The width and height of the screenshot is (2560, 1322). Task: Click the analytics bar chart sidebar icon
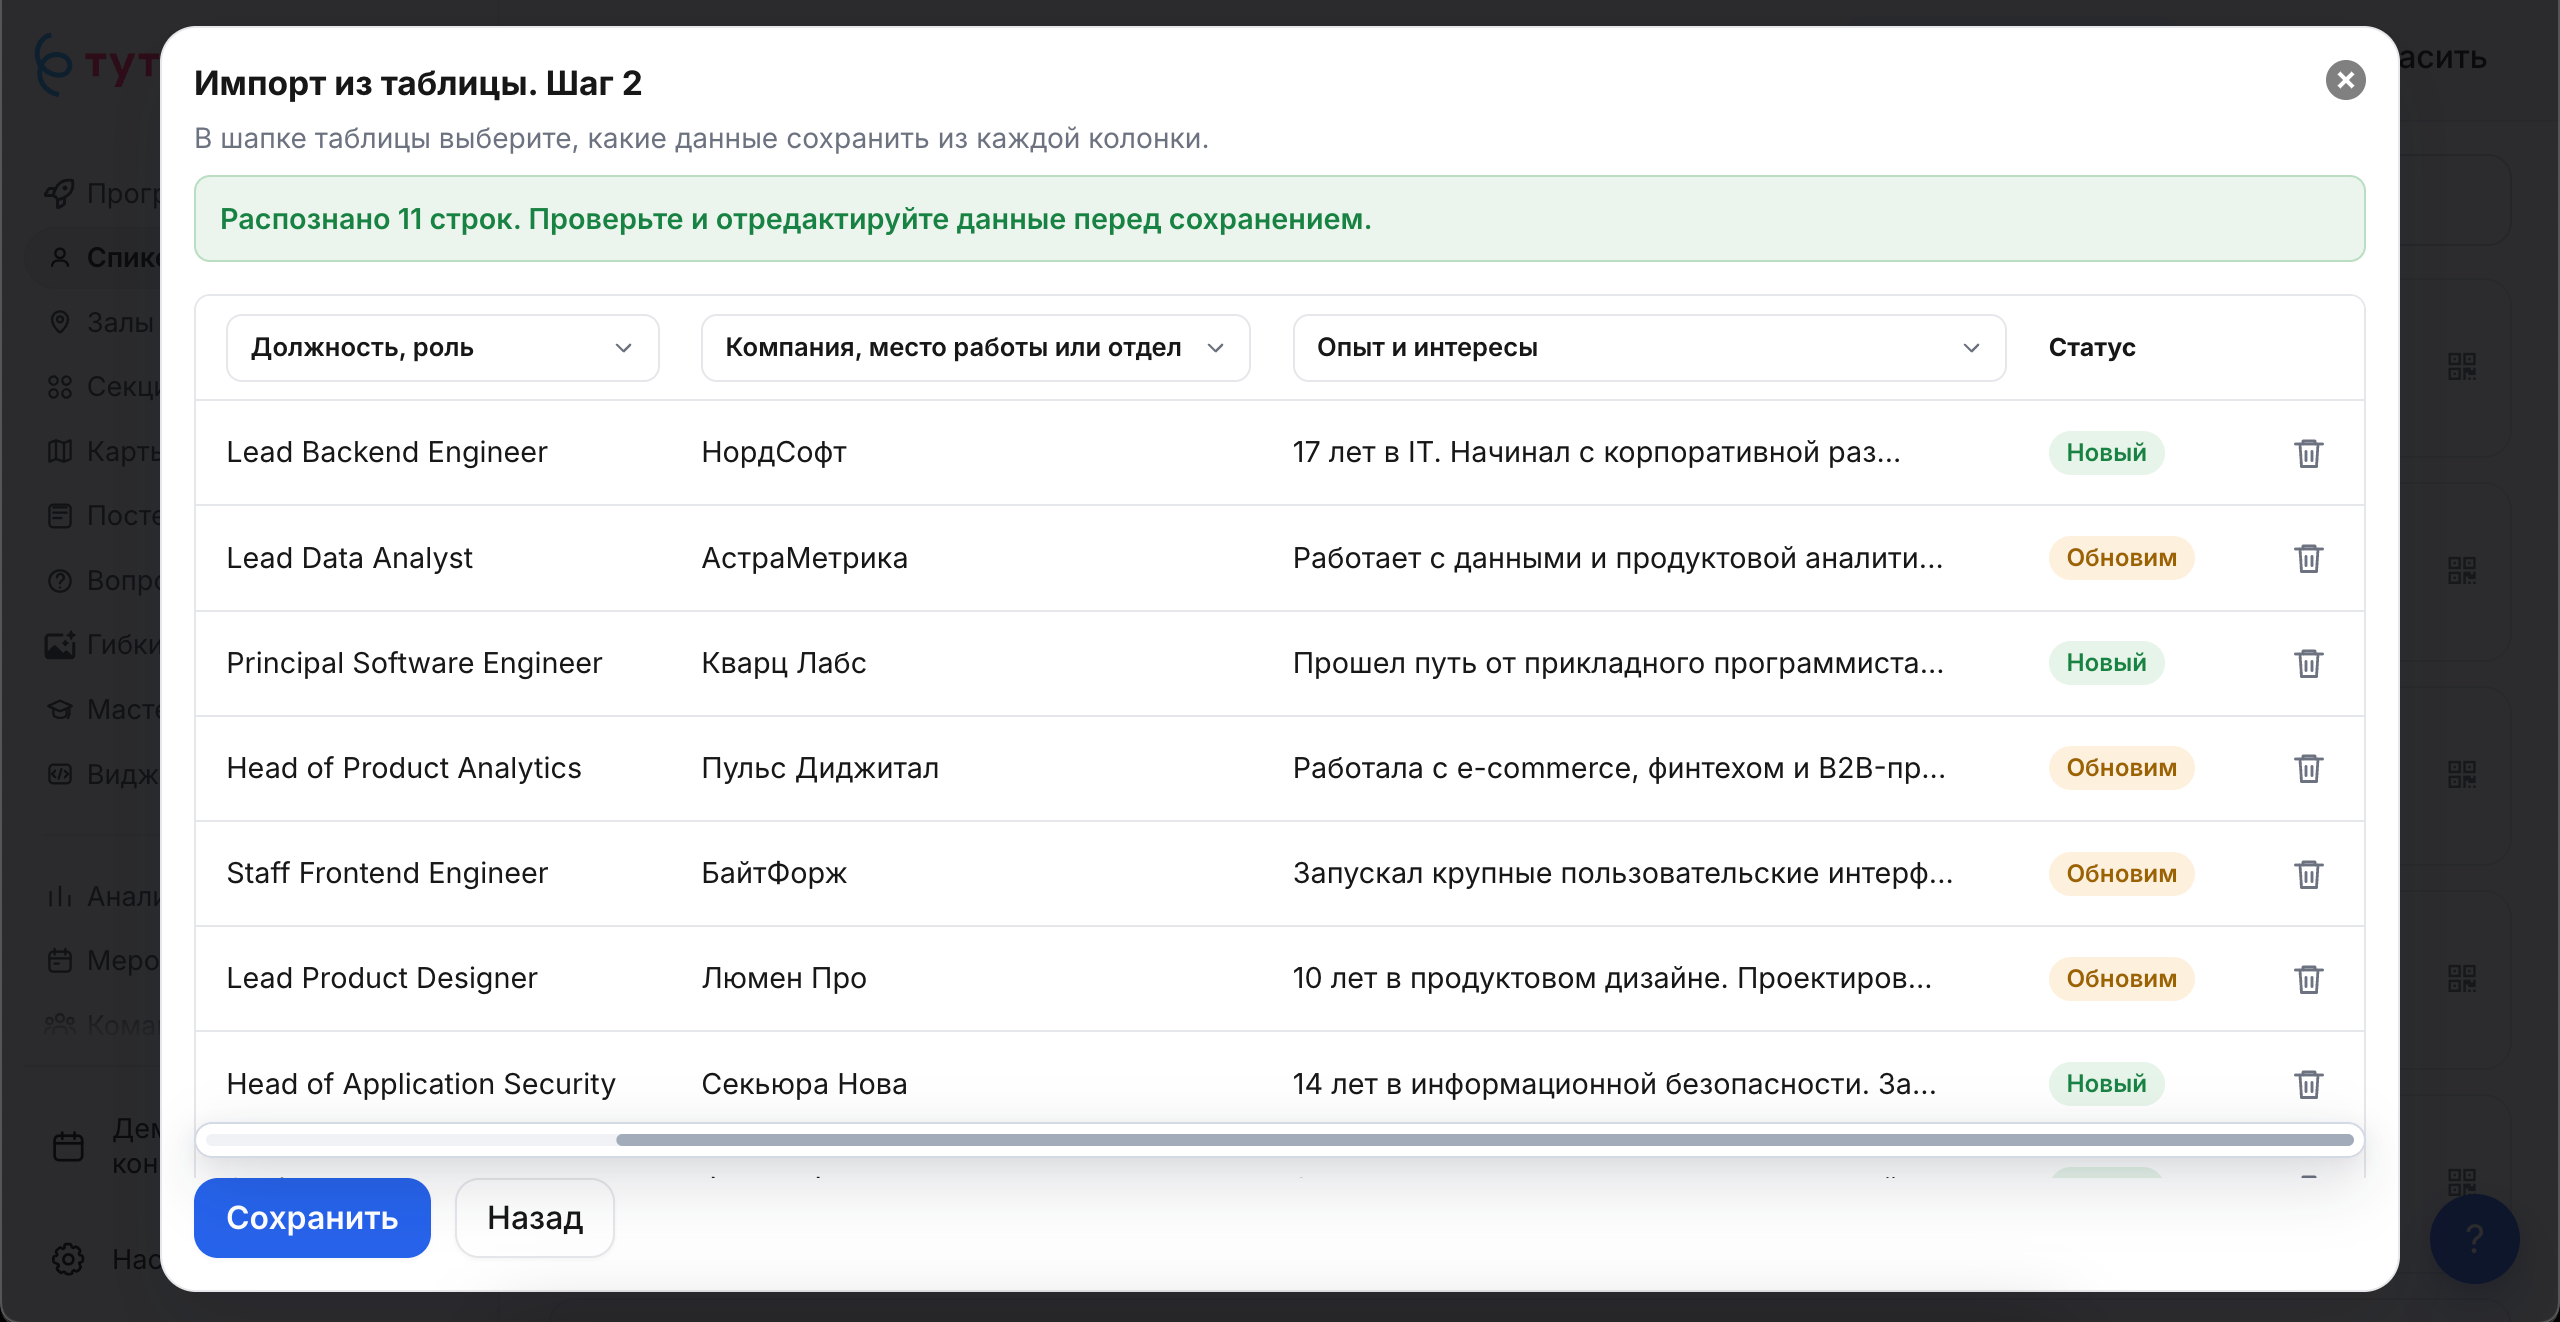click(60, 896)
